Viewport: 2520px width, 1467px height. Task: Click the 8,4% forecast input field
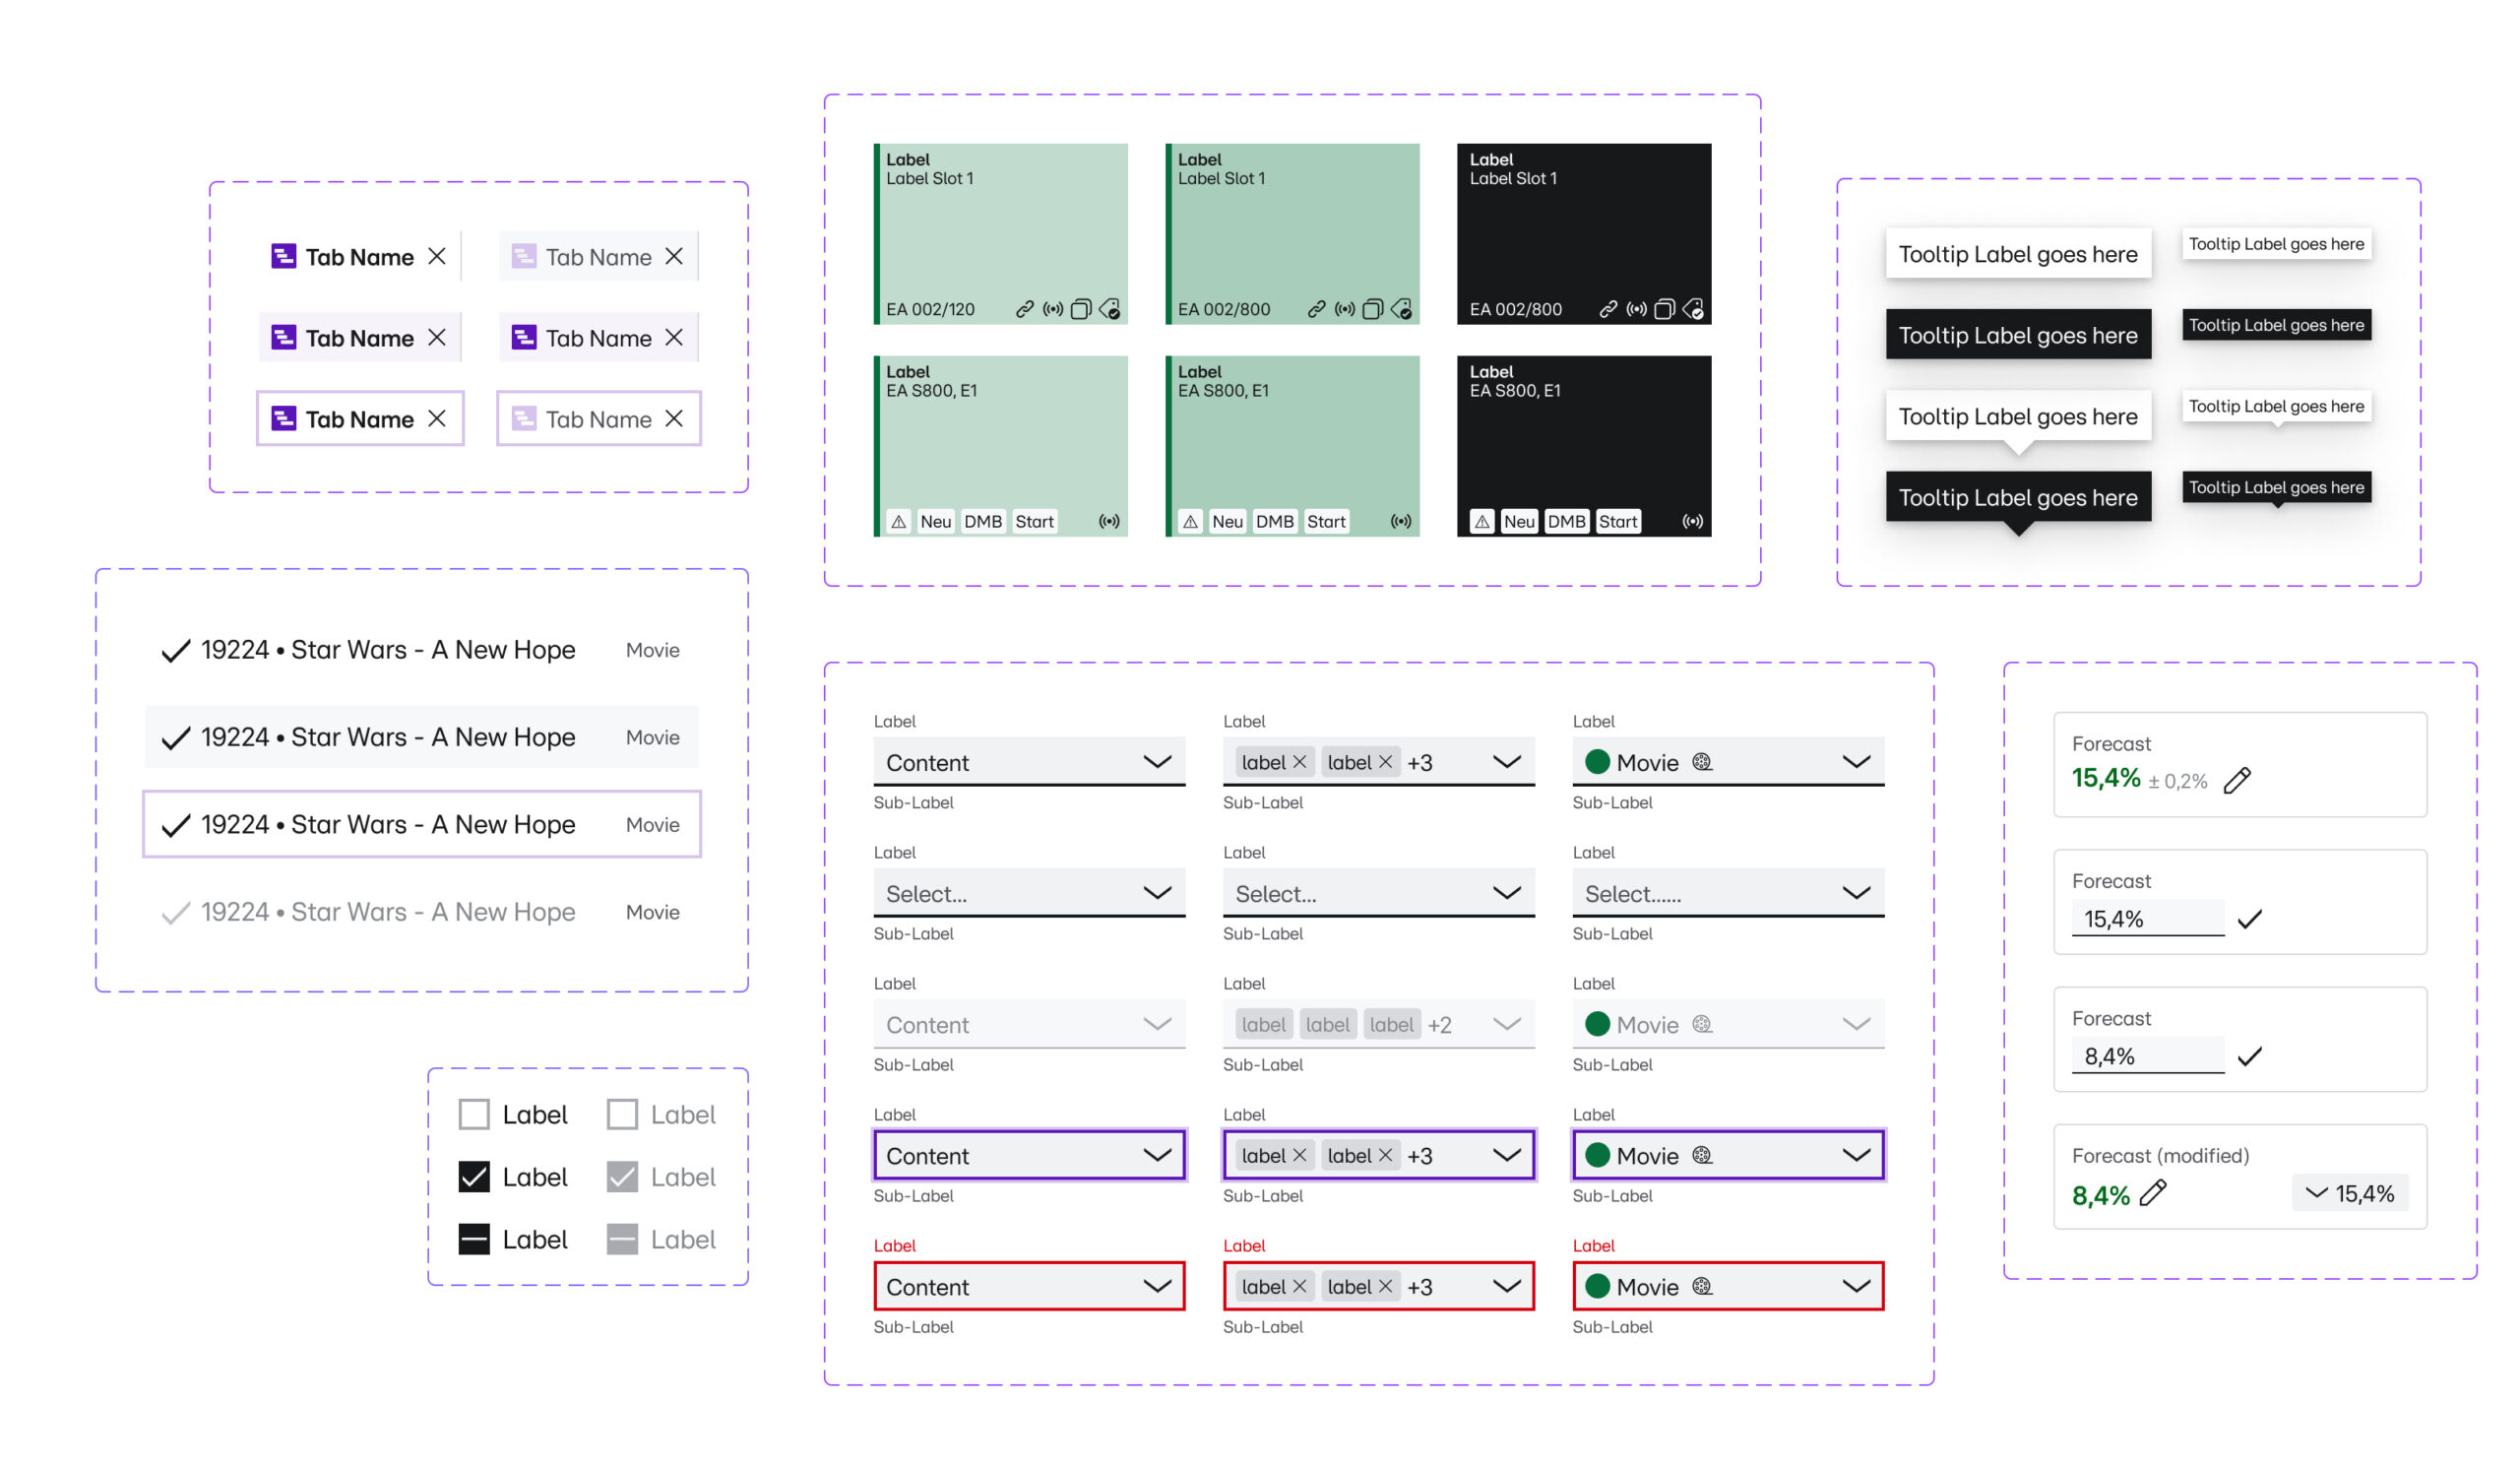coord(2146,1056)
